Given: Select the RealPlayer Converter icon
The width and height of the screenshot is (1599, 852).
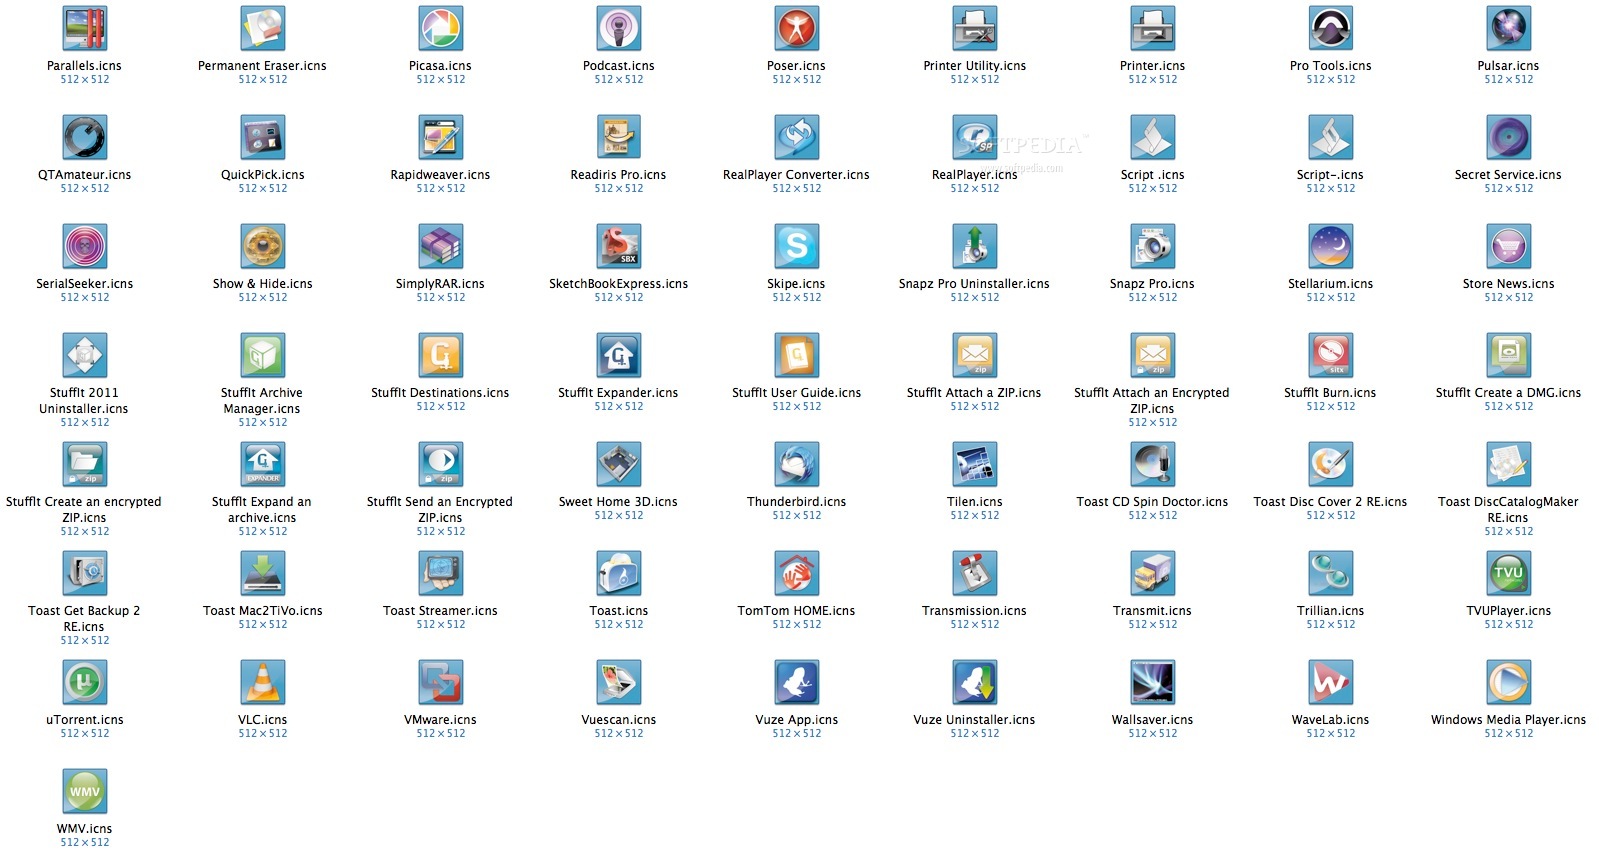Looking at the screenshot, I should coord(797,138).
